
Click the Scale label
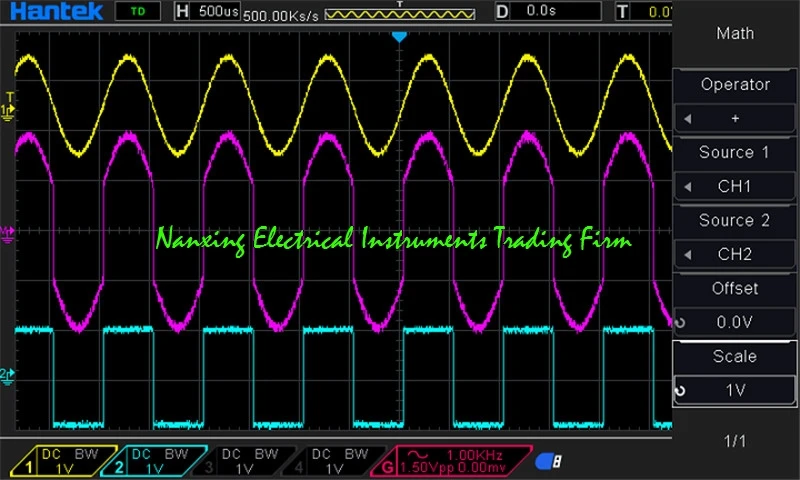(735, 356)
